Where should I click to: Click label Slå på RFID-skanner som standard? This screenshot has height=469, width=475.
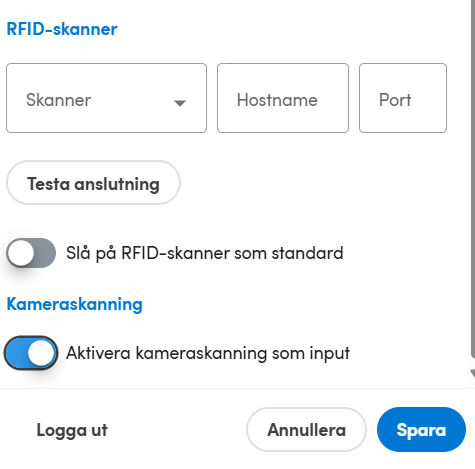[x=205, y=253]
